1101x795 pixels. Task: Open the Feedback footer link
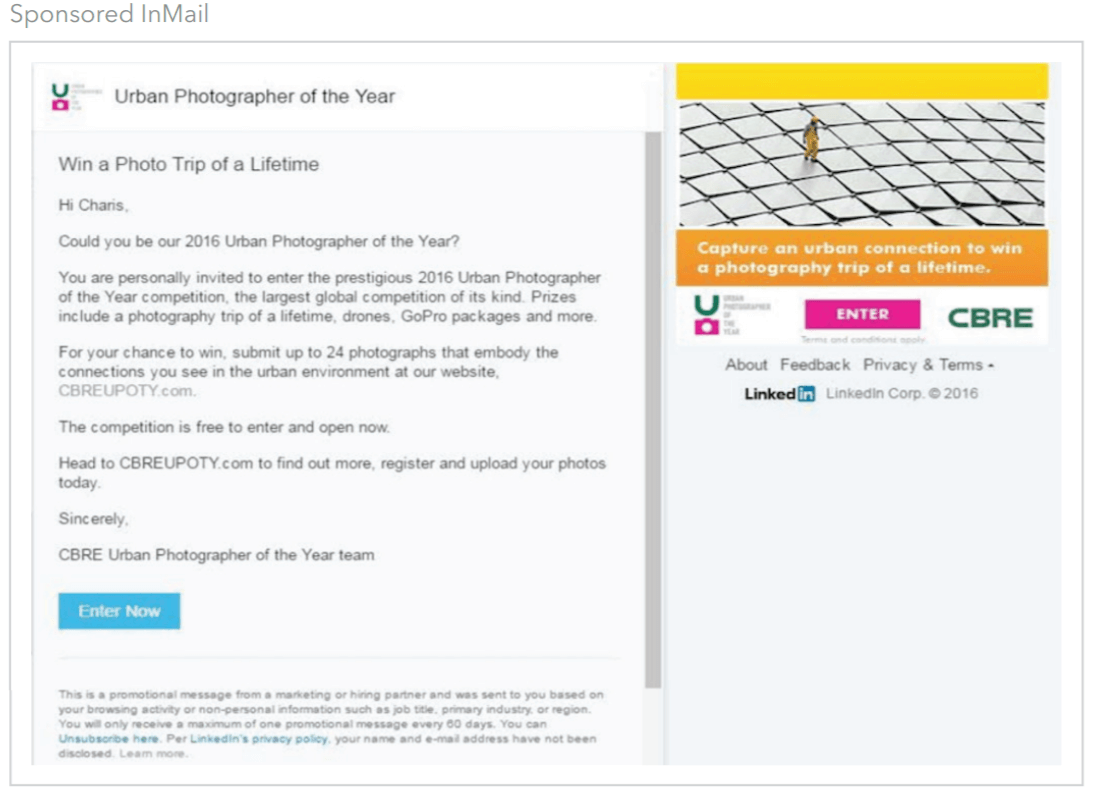pos(815,364)
